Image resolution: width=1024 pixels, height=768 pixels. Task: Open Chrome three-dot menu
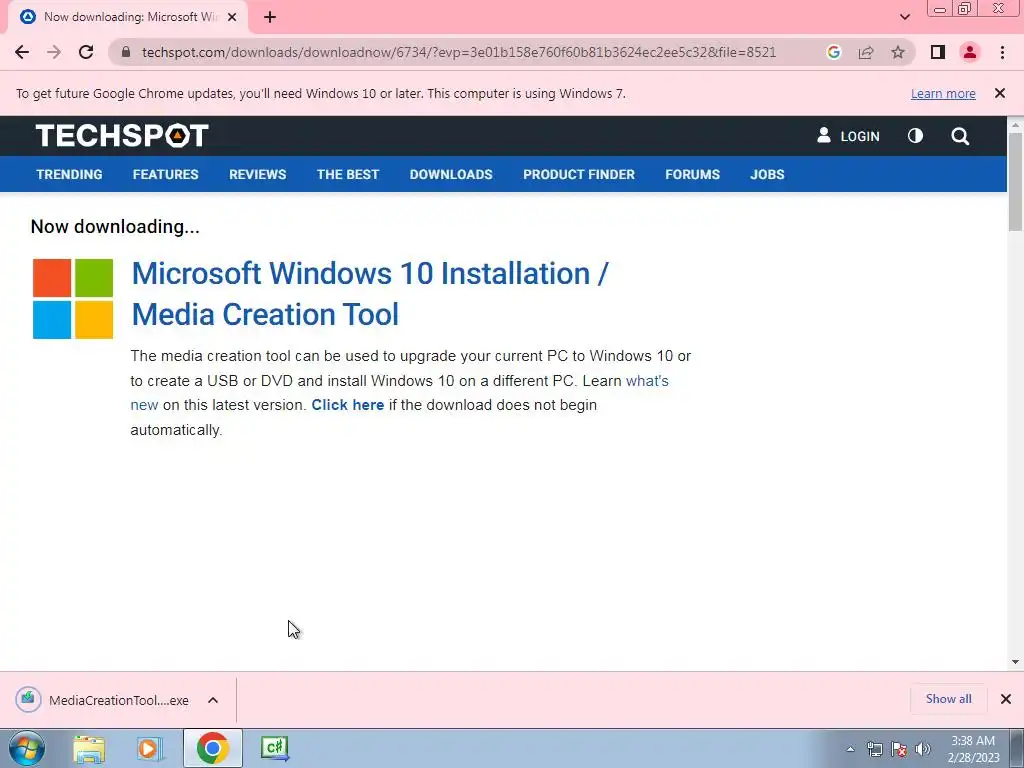(1002, 52)
